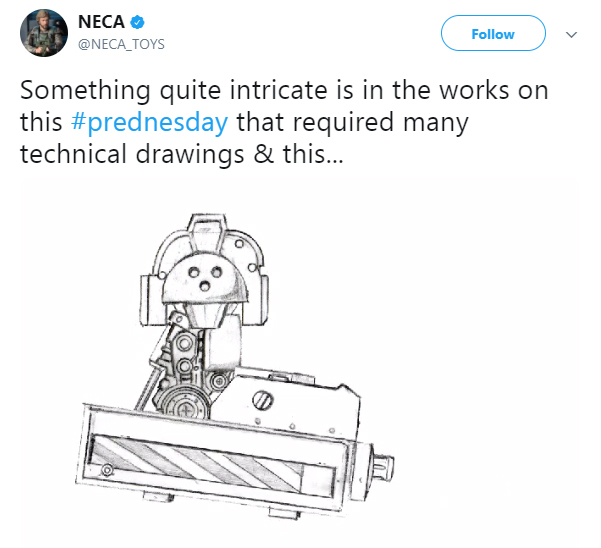
Task: Click the text "technical drawings & this…"
Action: pos(181,157)
